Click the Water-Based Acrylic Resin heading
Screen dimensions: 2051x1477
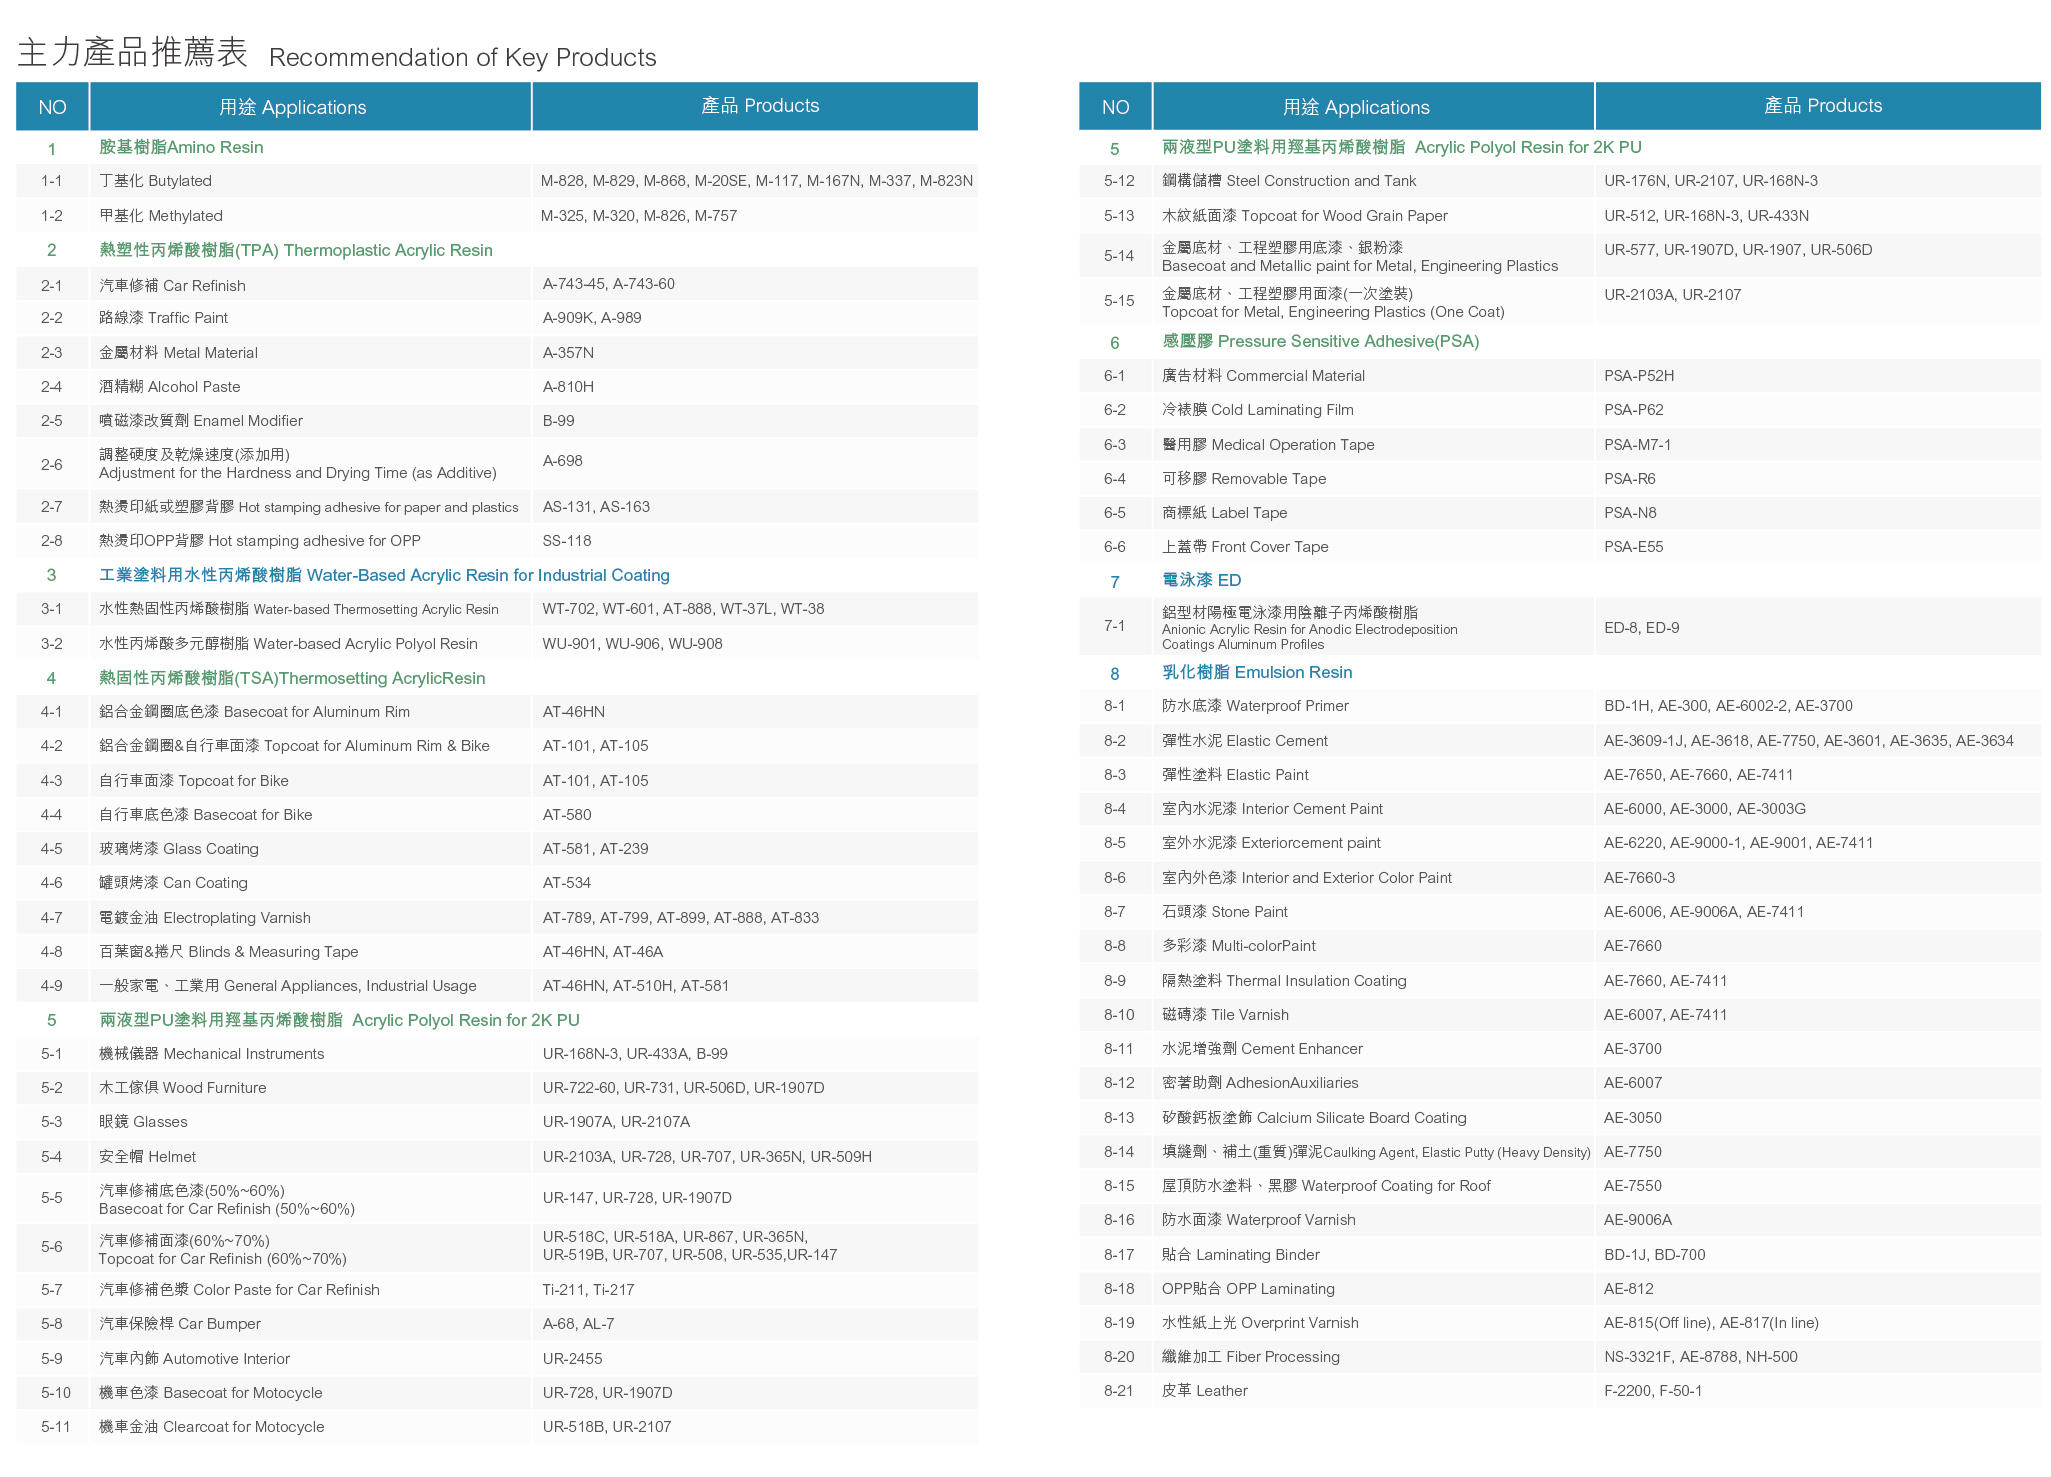tap(384, 576)
